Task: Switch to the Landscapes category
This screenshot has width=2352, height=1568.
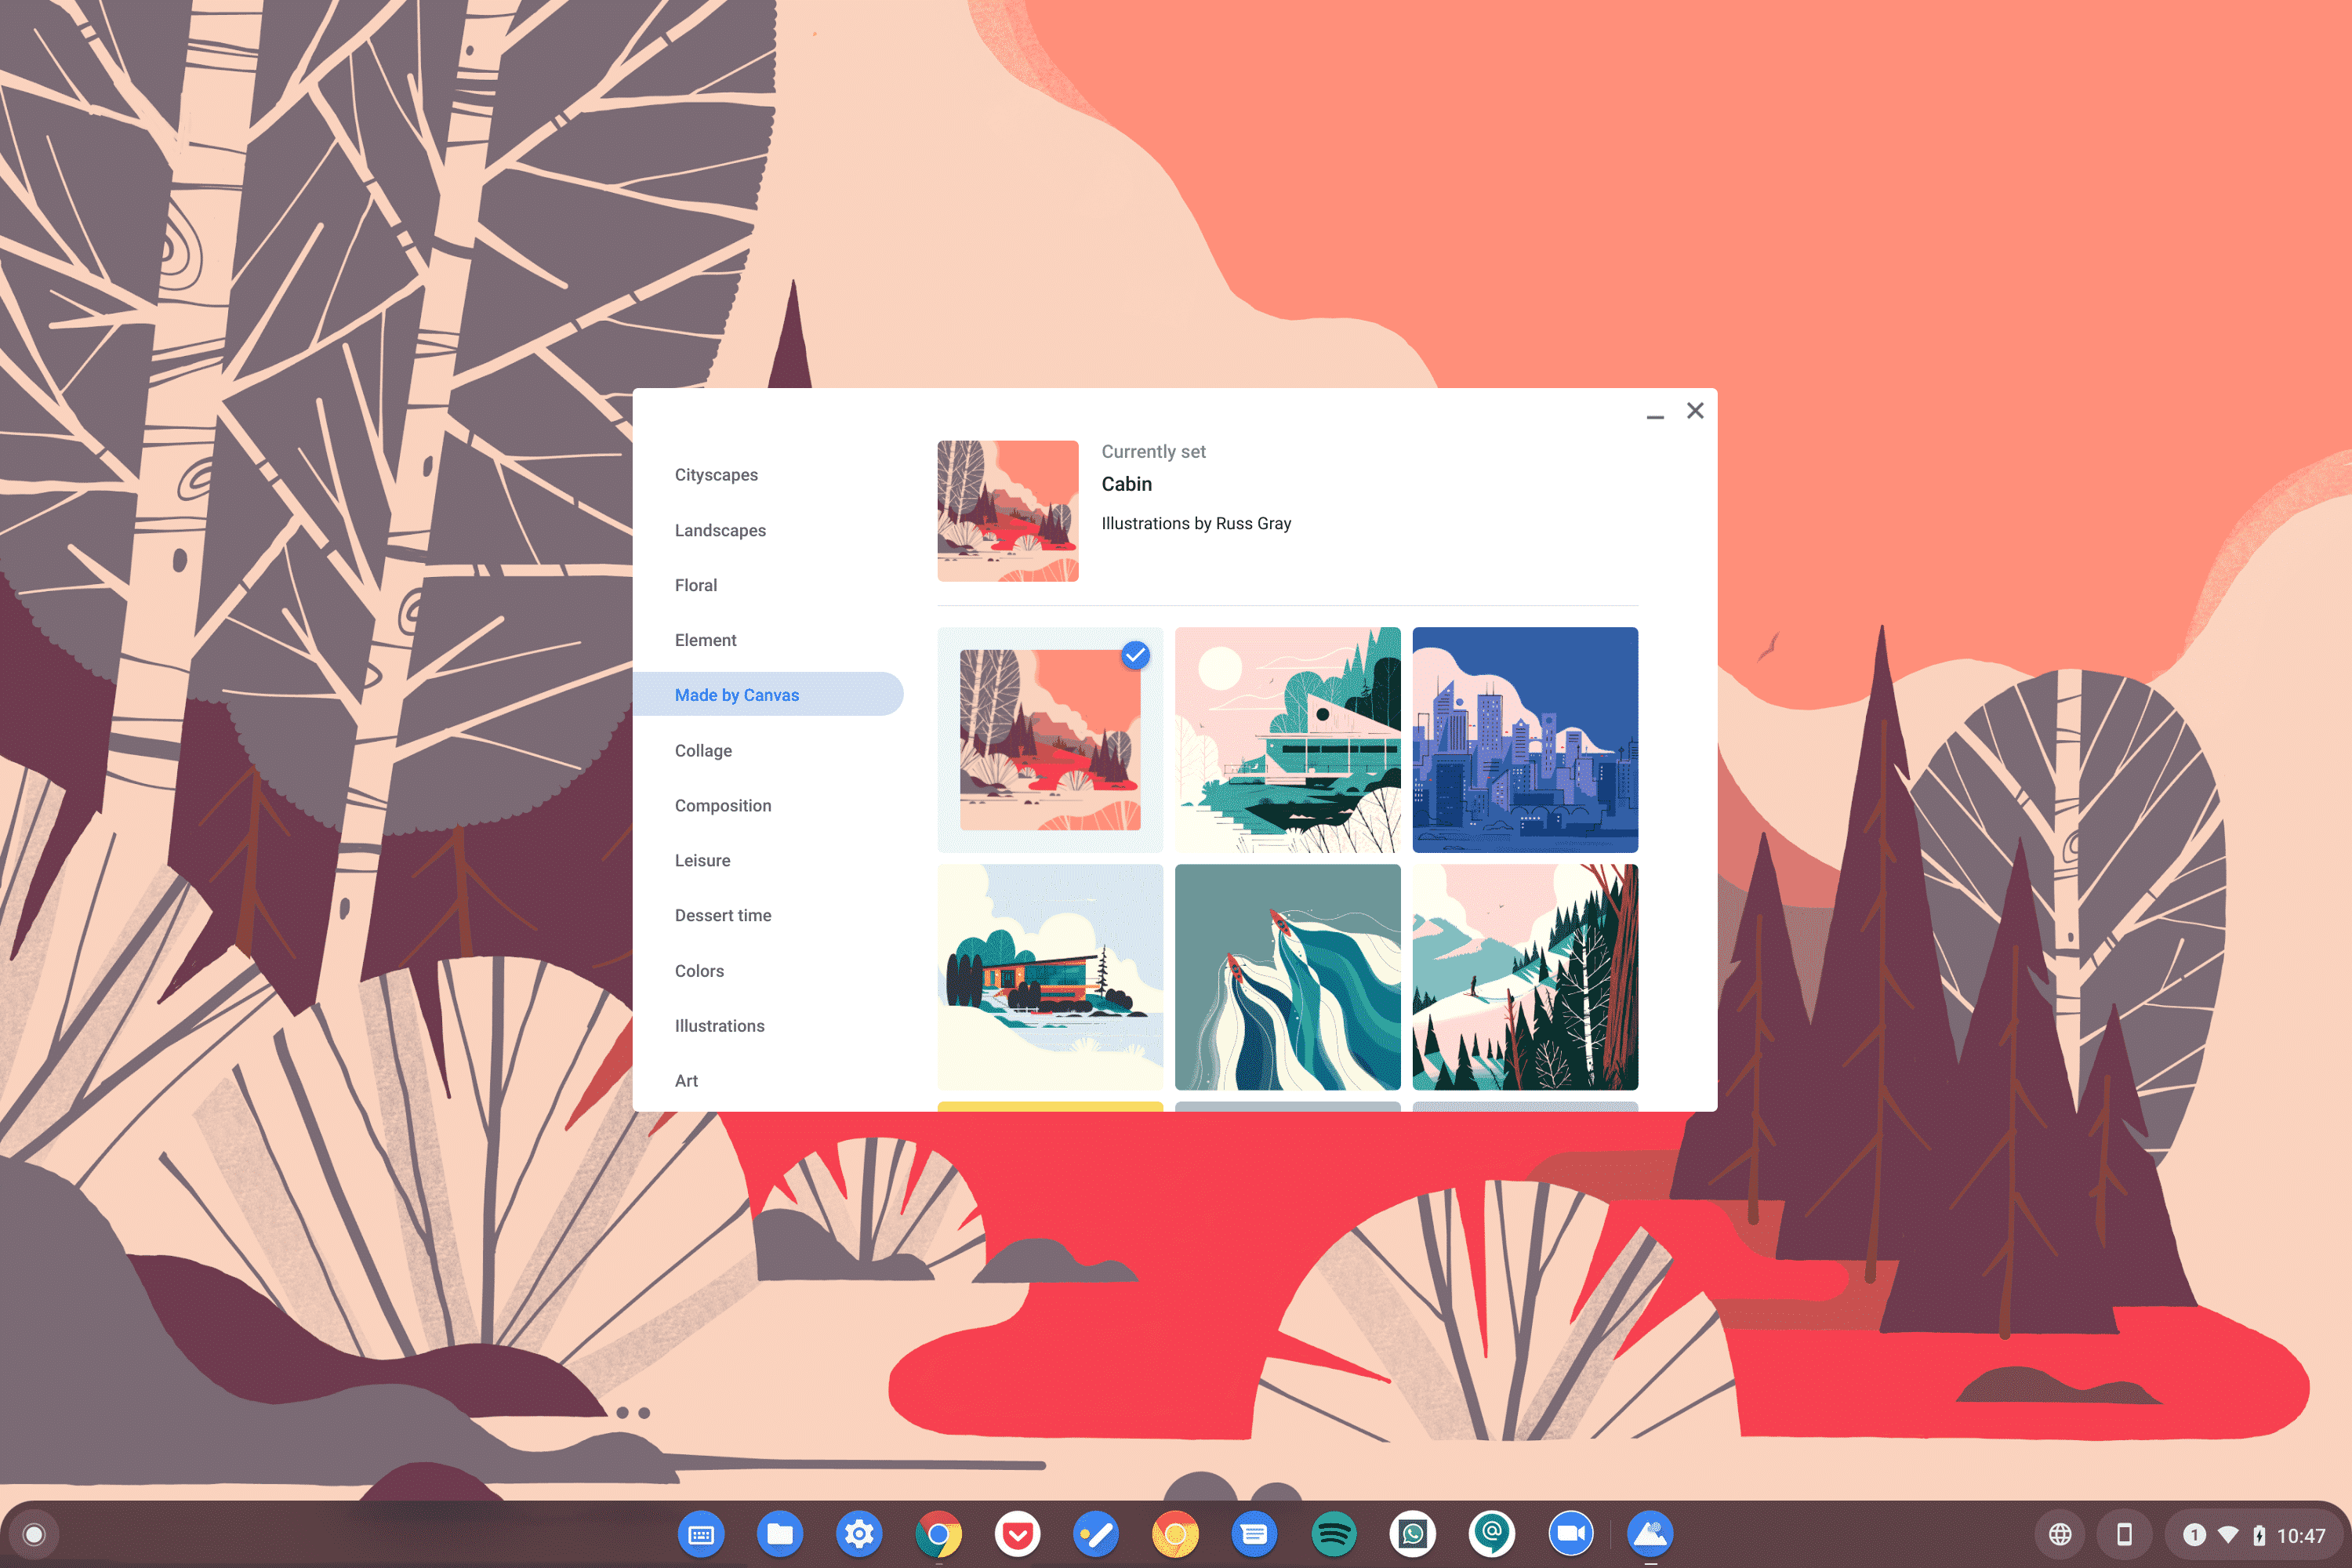Action: click(720, 530)
